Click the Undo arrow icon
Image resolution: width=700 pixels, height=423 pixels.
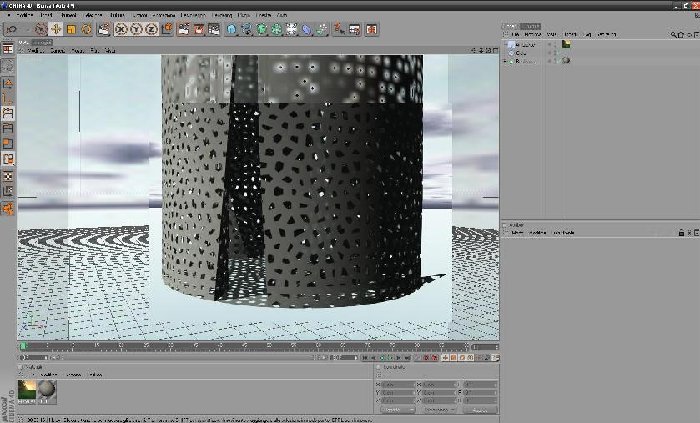click(x=12, y=29)
